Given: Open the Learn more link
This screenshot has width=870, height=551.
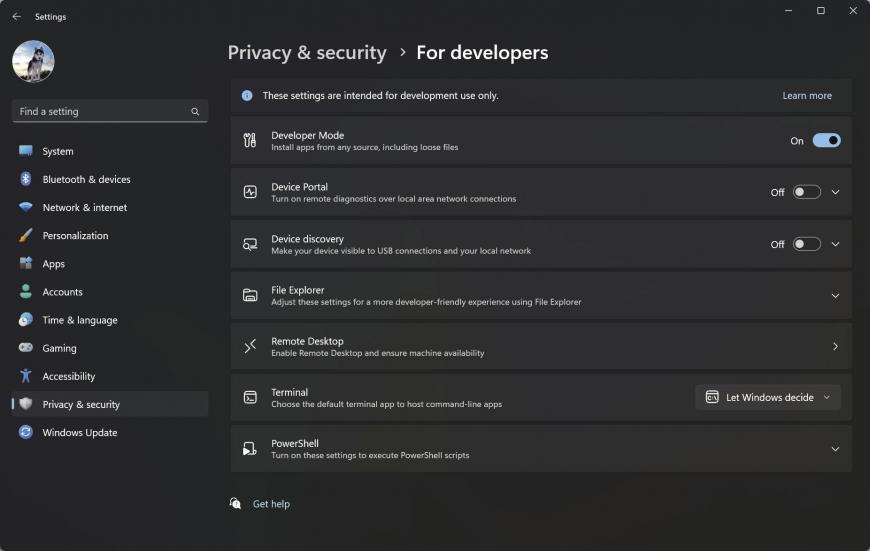Looking at the screenshot, I should [x=807, y=95].
